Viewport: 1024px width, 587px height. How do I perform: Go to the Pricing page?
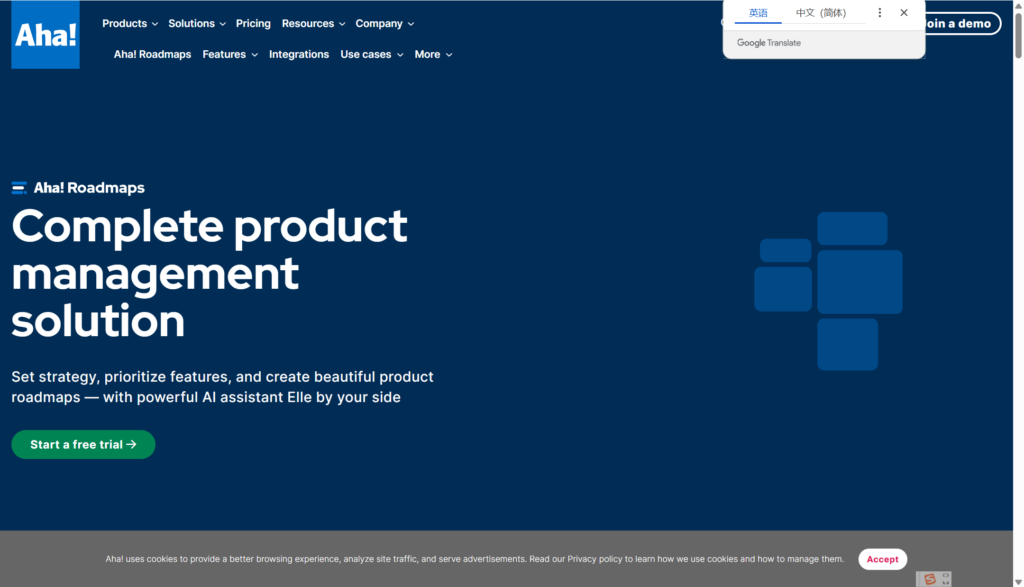(x=253, y=23)
